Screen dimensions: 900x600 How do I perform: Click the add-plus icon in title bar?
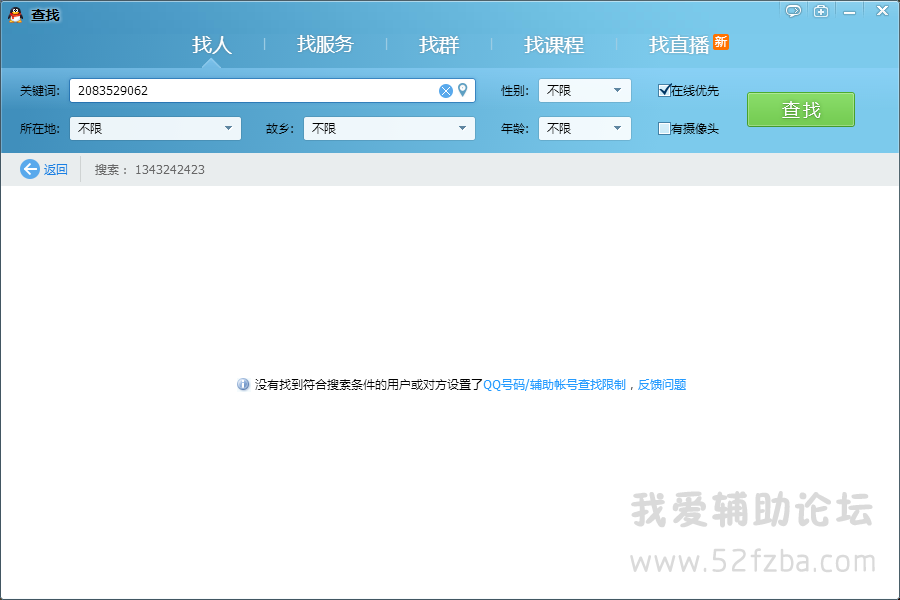pos(821,11)
